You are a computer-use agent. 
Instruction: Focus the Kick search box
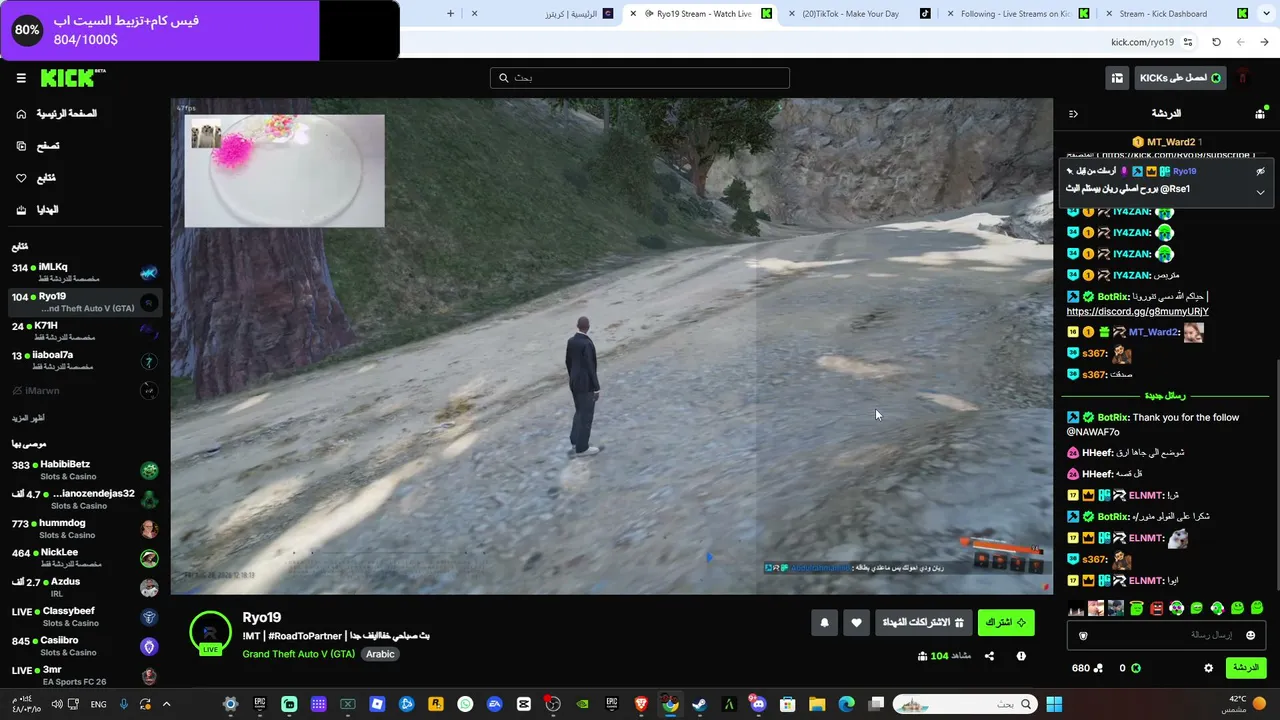click(x=640, y=78)
